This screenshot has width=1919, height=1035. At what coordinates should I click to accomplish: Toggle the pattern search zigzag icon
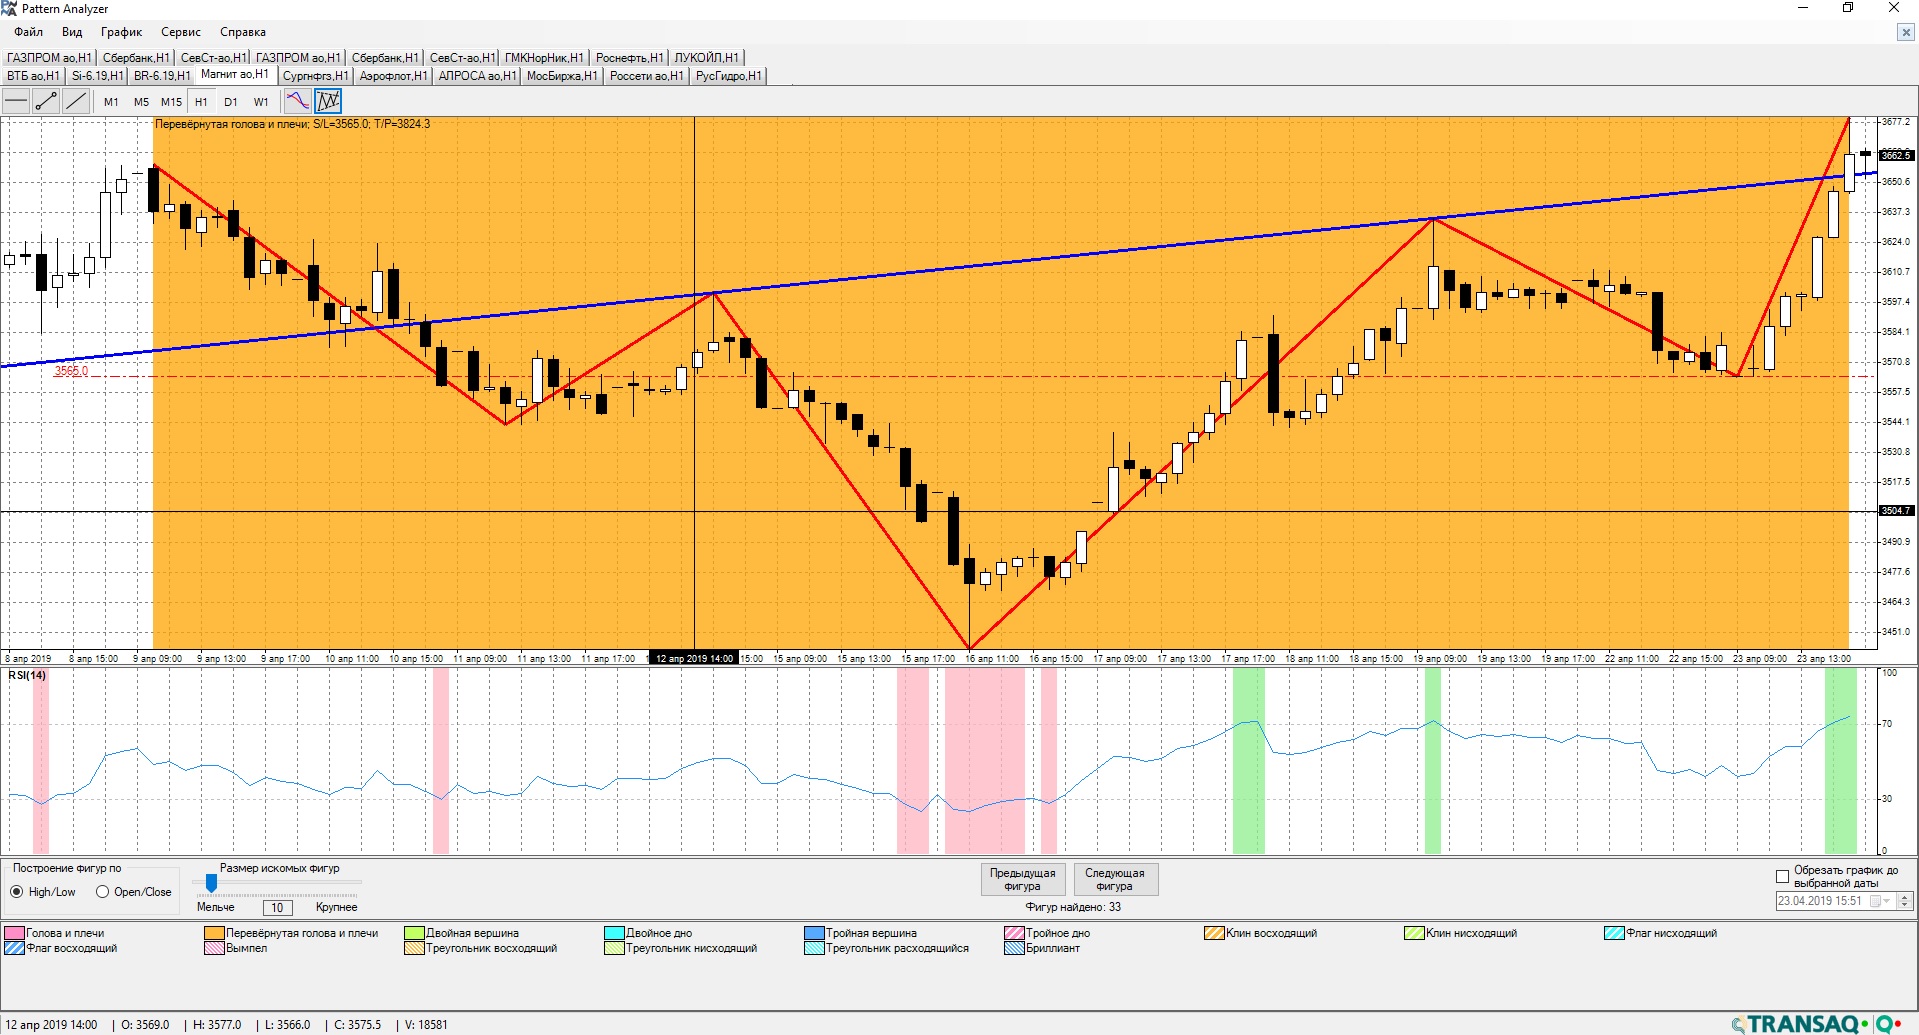[328, 101]
